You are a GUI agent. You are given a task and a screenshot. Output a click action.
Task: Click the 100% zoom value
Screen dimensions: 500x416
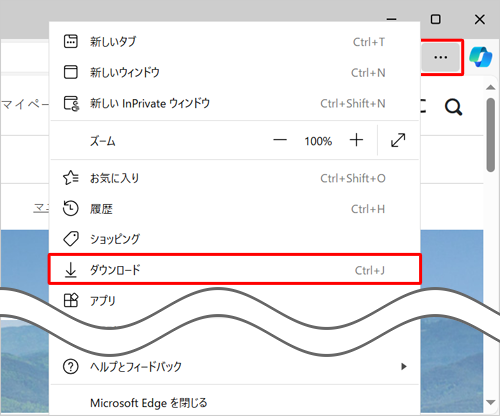(x=318, y=141)
